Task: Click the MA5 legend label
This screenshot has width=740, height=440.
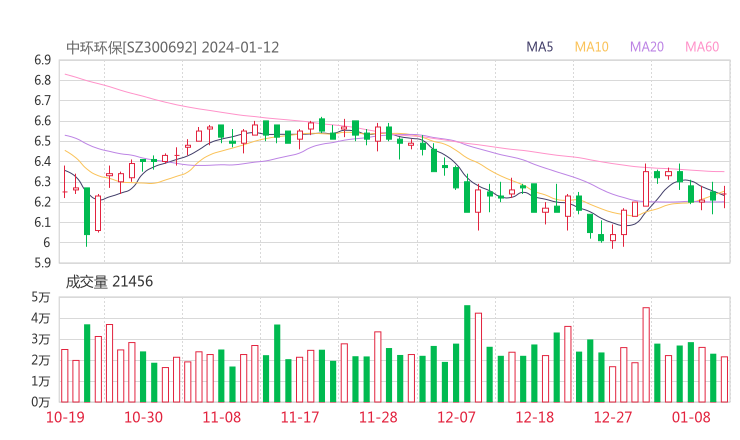Action: 539,47
